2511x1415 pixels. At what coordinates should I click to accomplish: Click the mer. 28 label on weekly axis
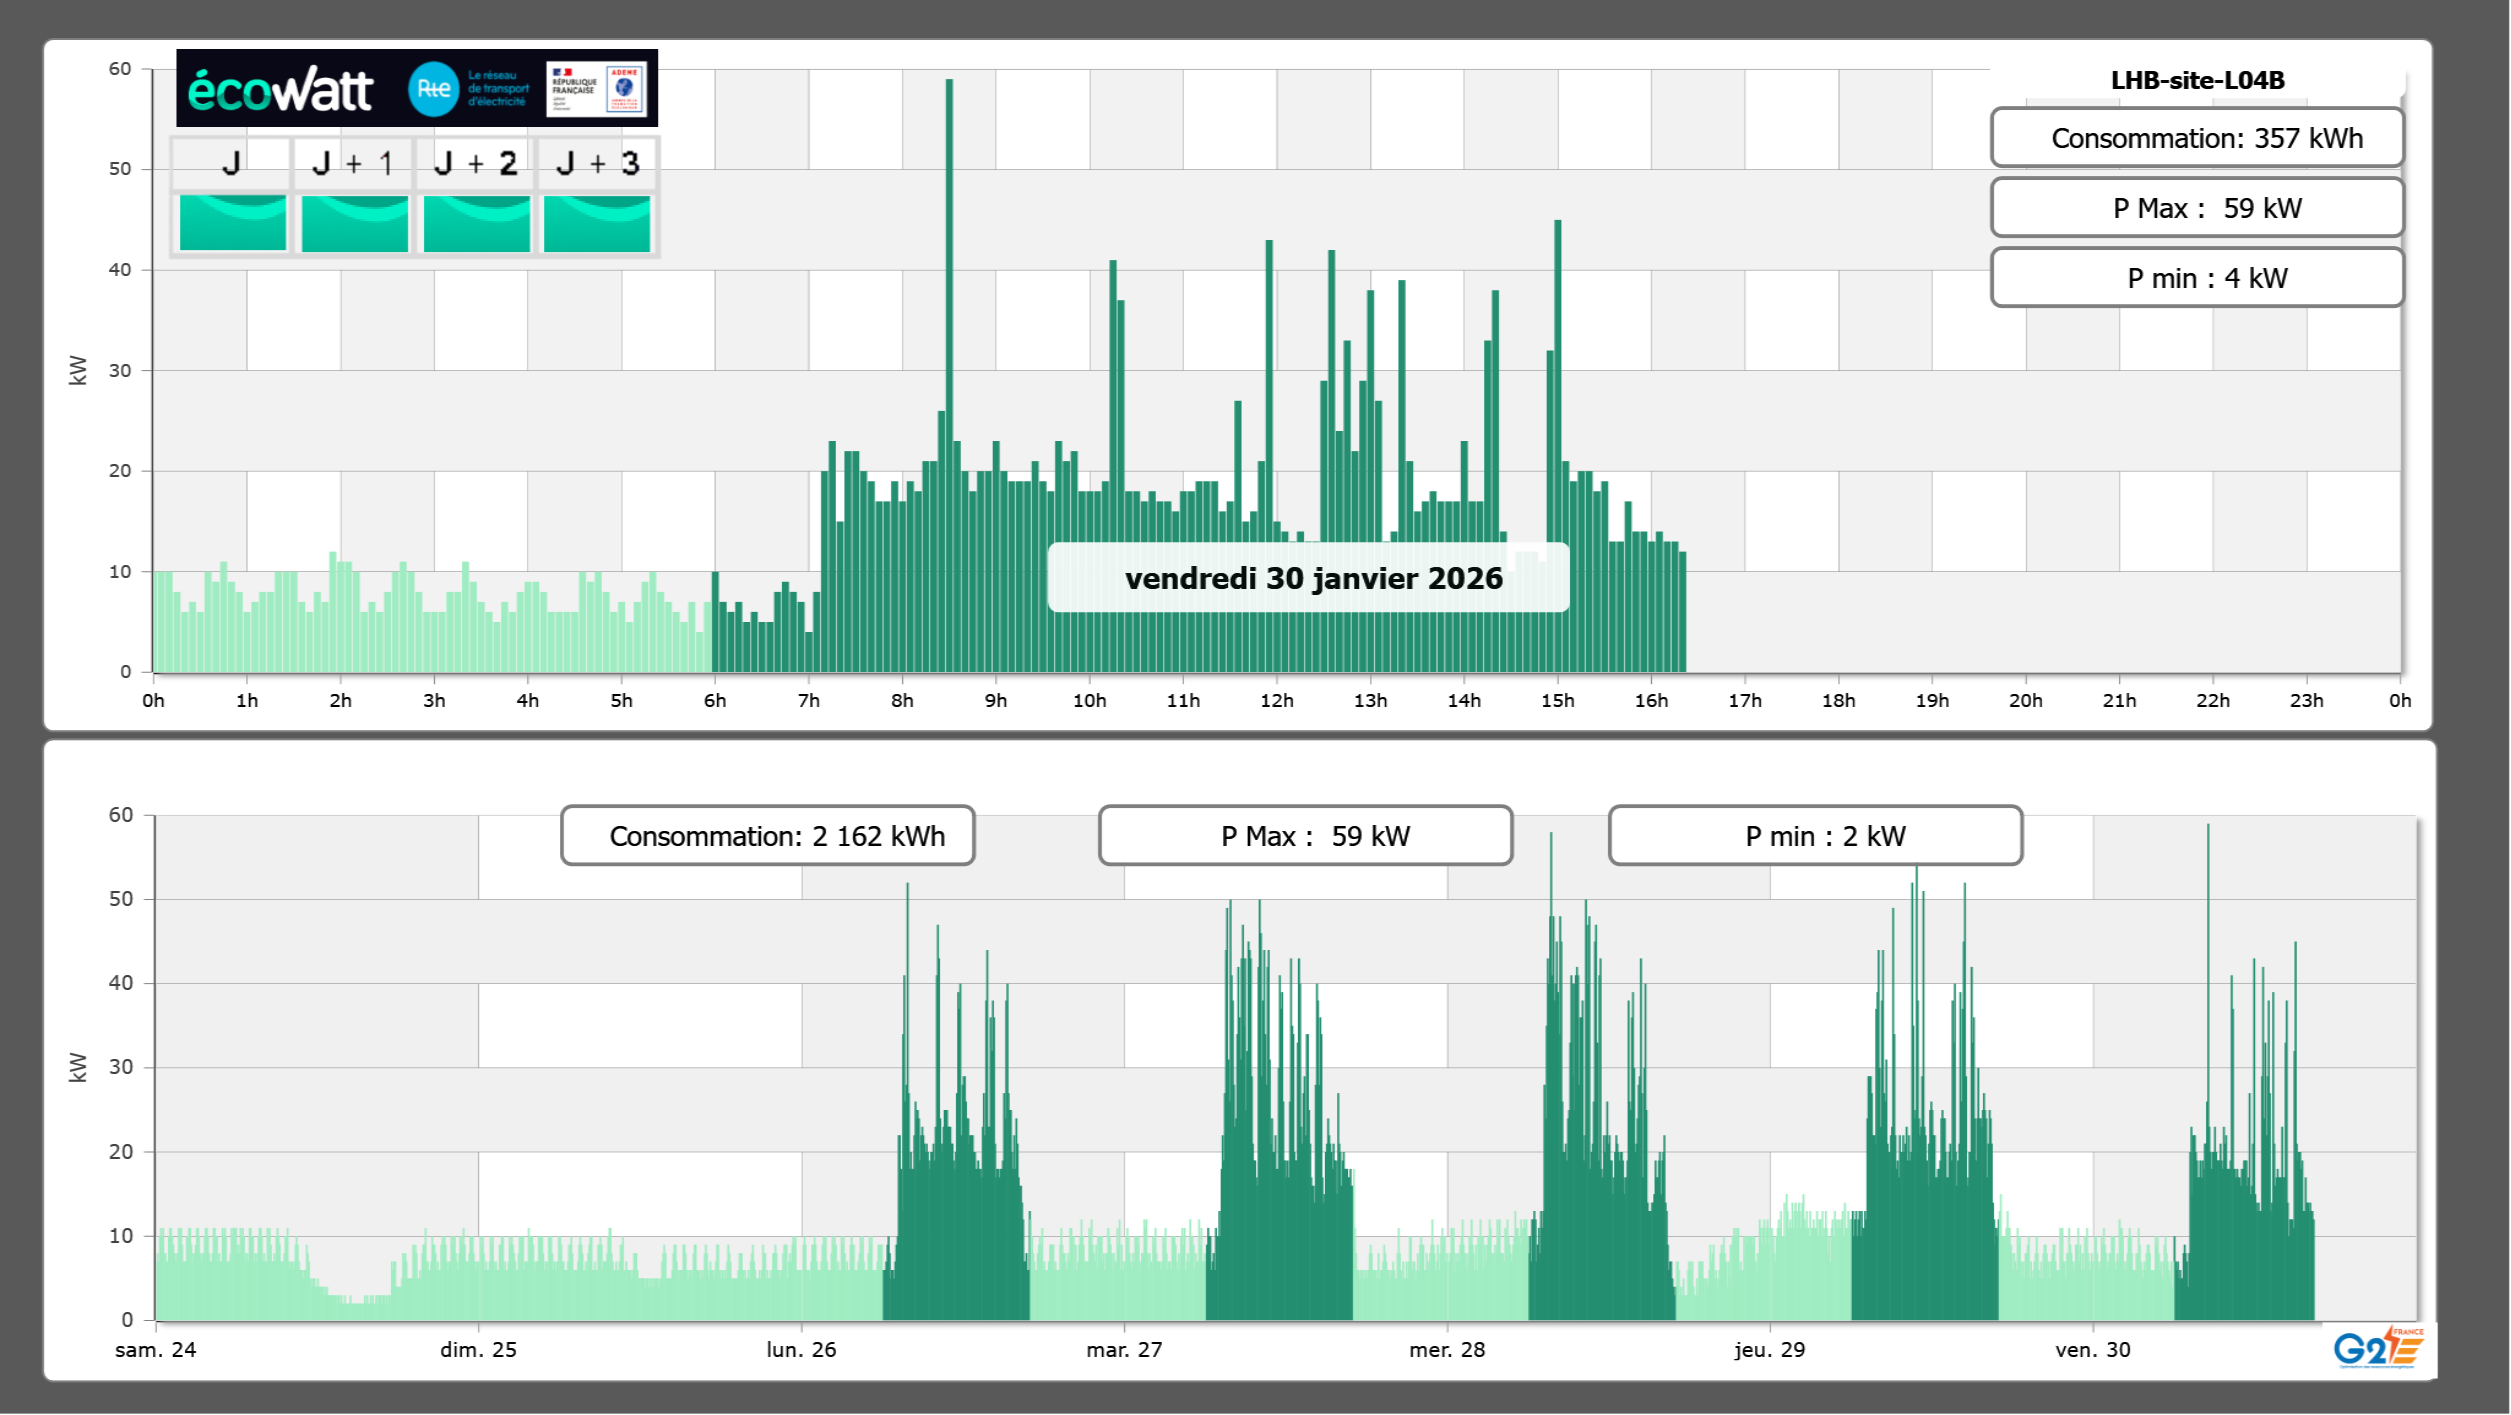click(1446, 1350)
